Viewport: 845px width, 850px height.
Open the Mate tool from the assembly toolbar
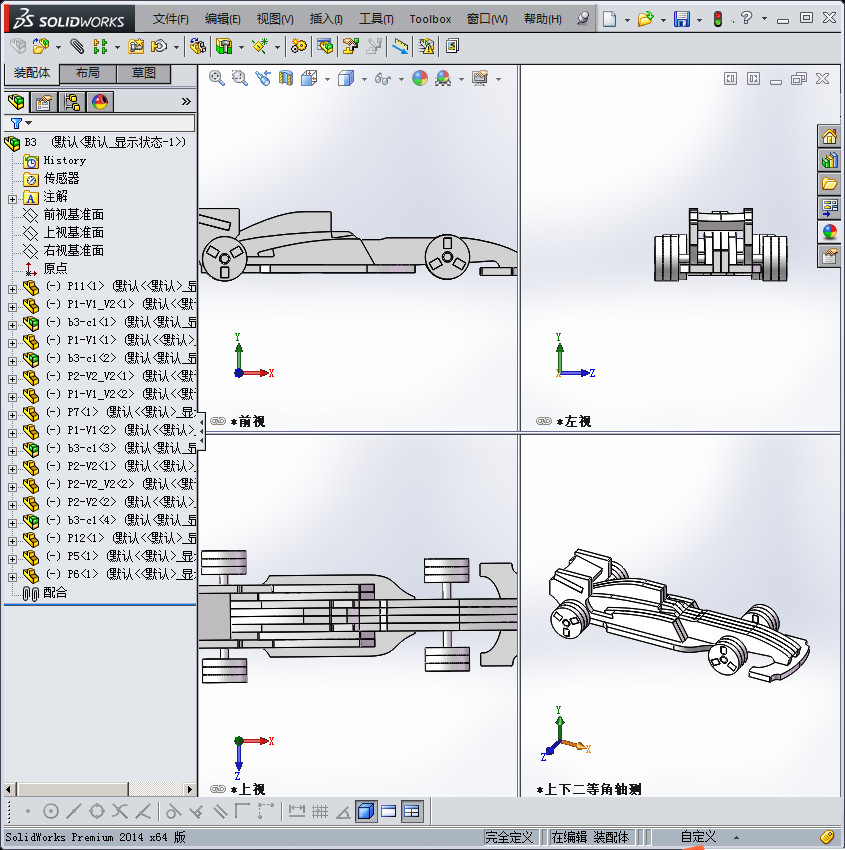(x=75, y=46)
